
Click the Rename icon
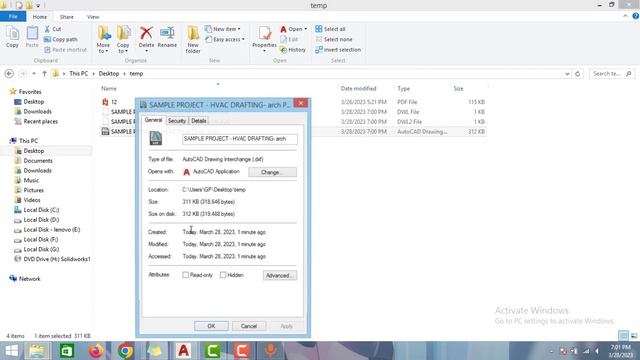[167, 37]
